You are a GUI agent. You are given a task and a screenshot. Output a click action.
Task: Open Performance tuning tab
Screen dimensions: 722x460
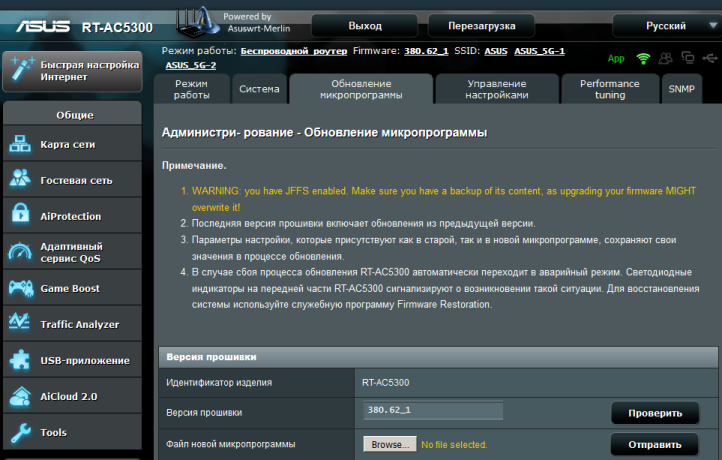point(610,89)
